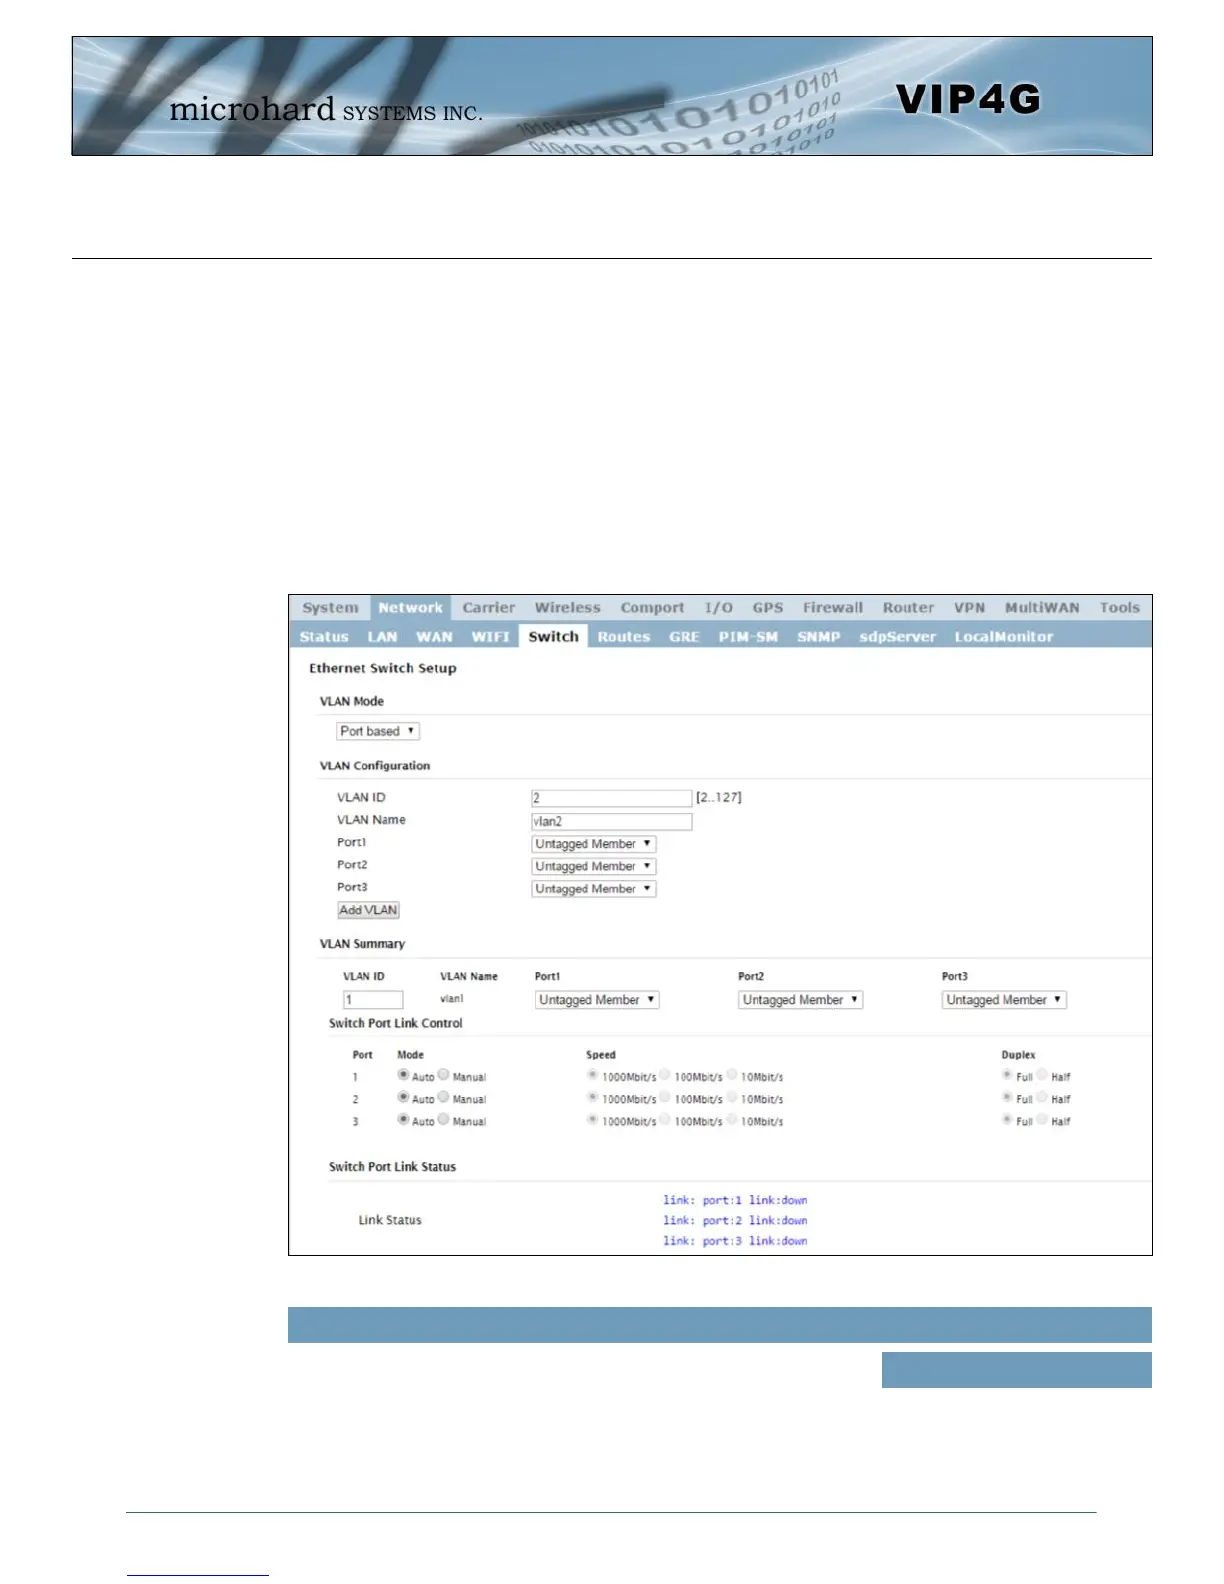Click the 'link: port:3 link:down' status text

(735, 1241)
